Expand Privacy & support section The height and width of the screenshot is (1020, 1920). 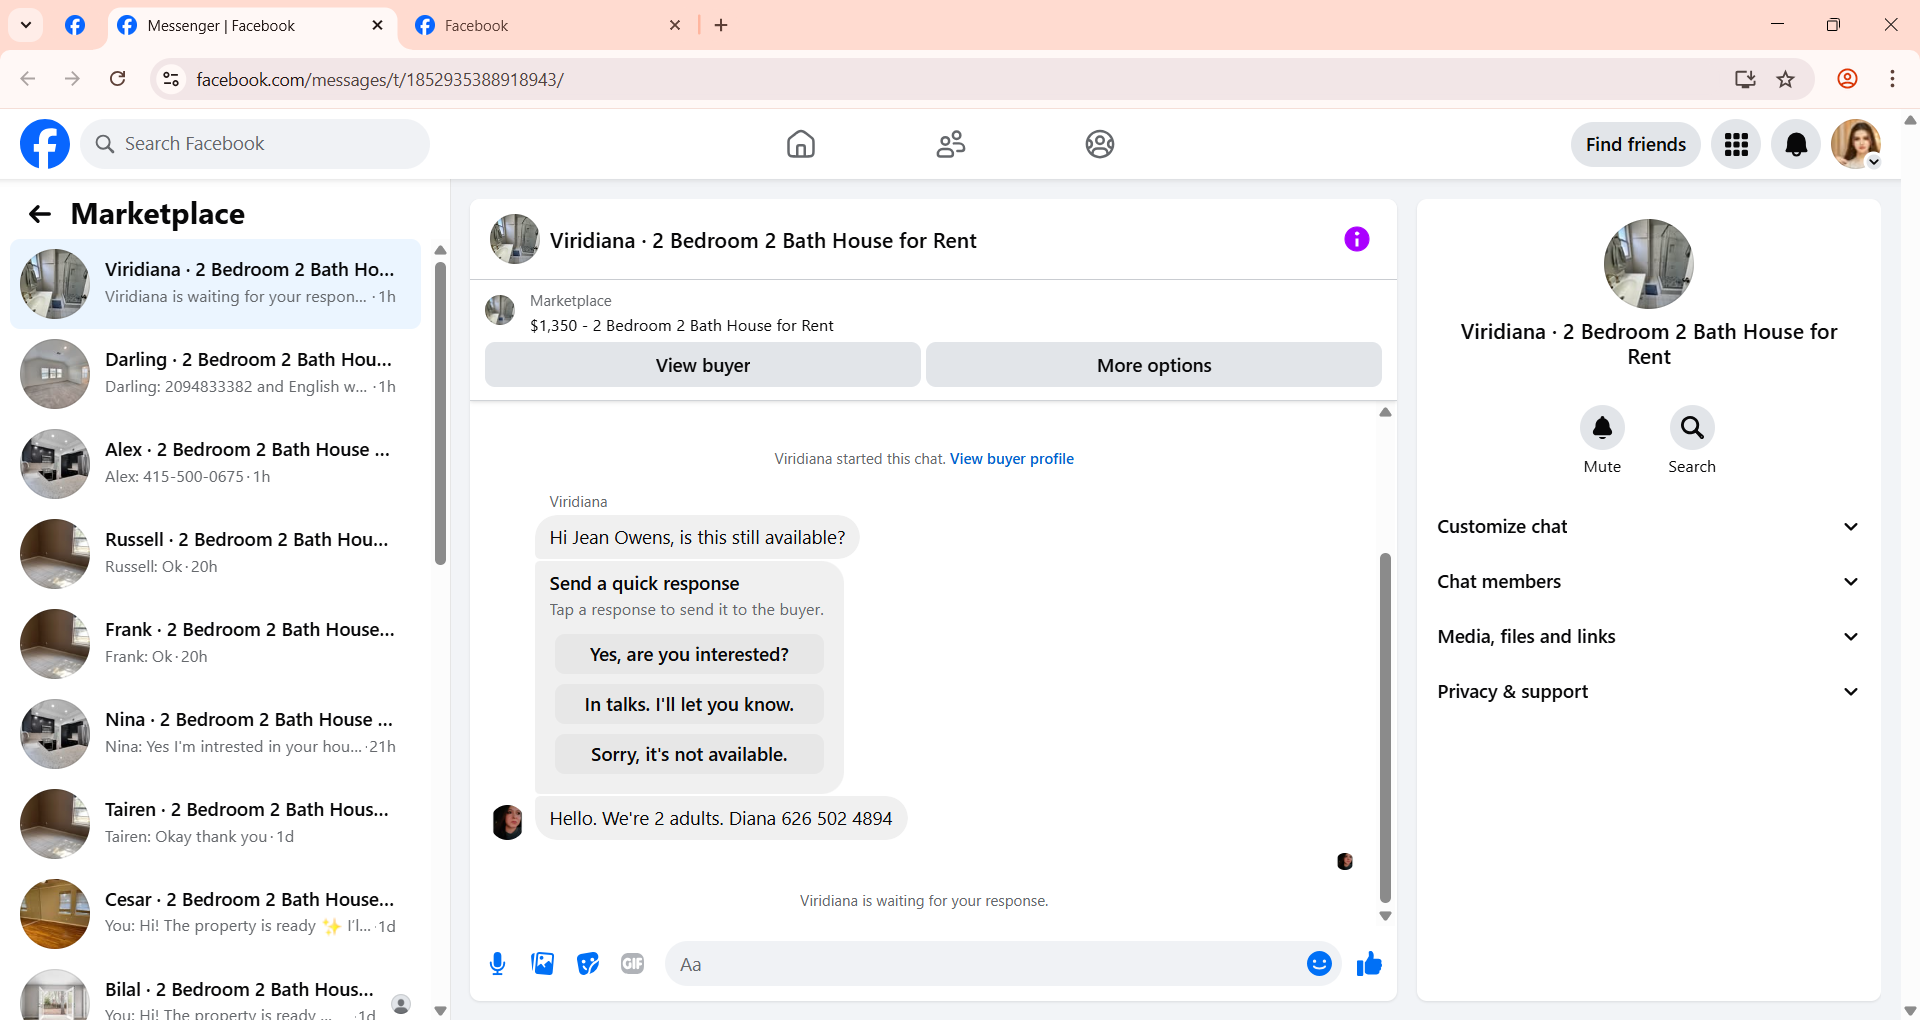click(x=1649, y=692)
